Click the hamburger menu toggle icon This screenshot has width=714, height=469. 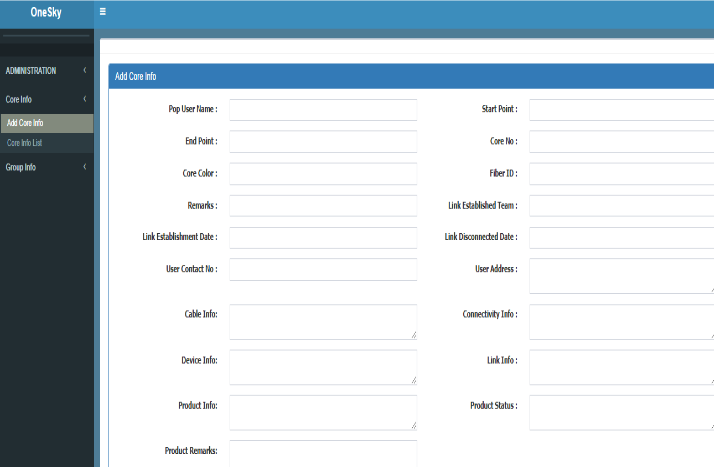[x=103, y=13]
